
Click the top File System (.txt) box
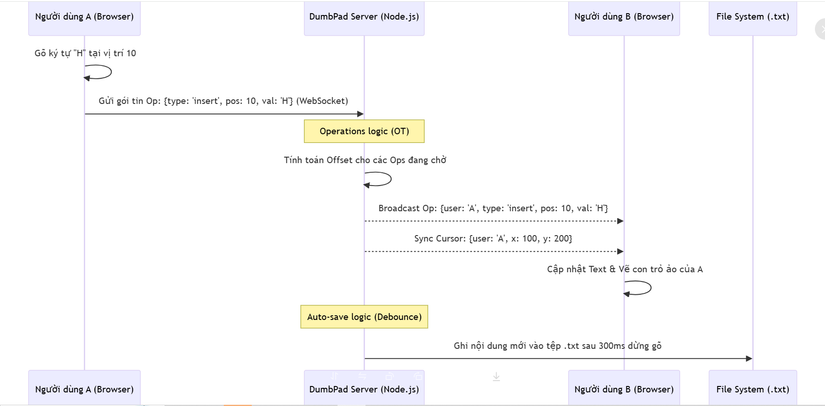click(753, 17)
